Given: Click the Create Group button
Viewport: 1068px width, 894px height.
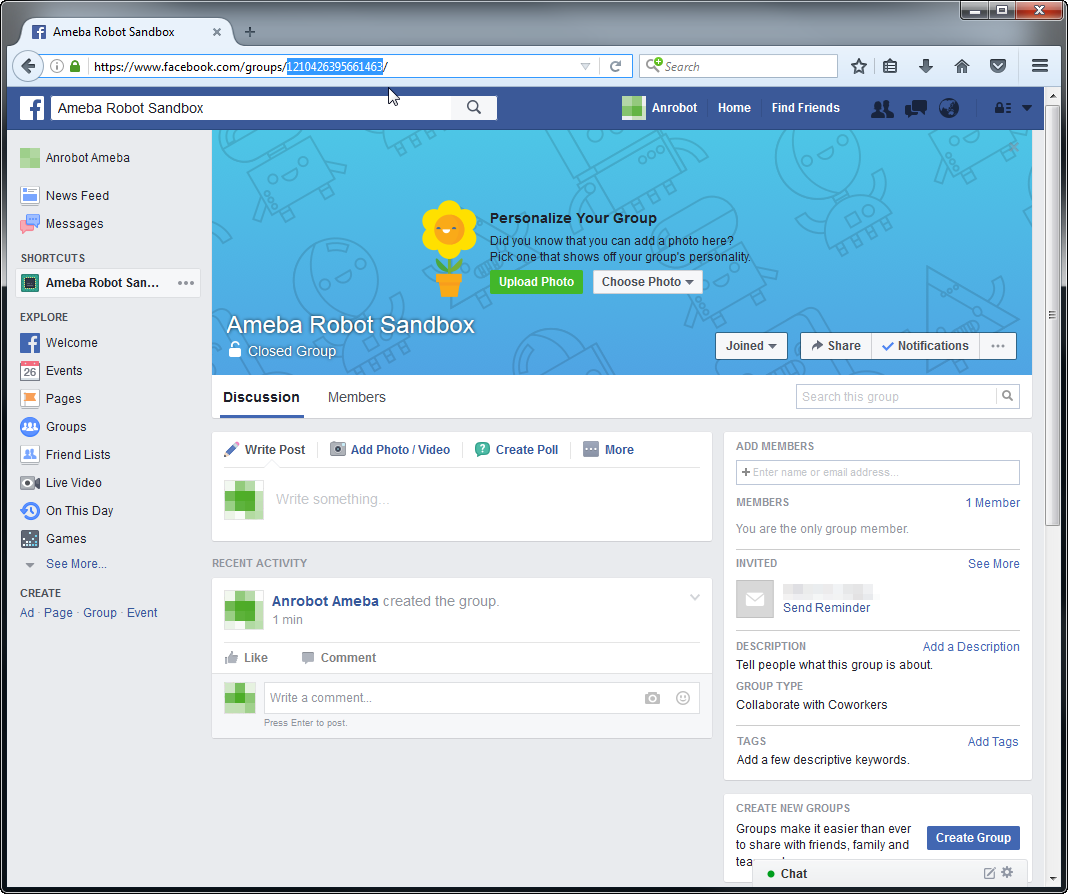Looking at the screenshot, I should (973, 837).
